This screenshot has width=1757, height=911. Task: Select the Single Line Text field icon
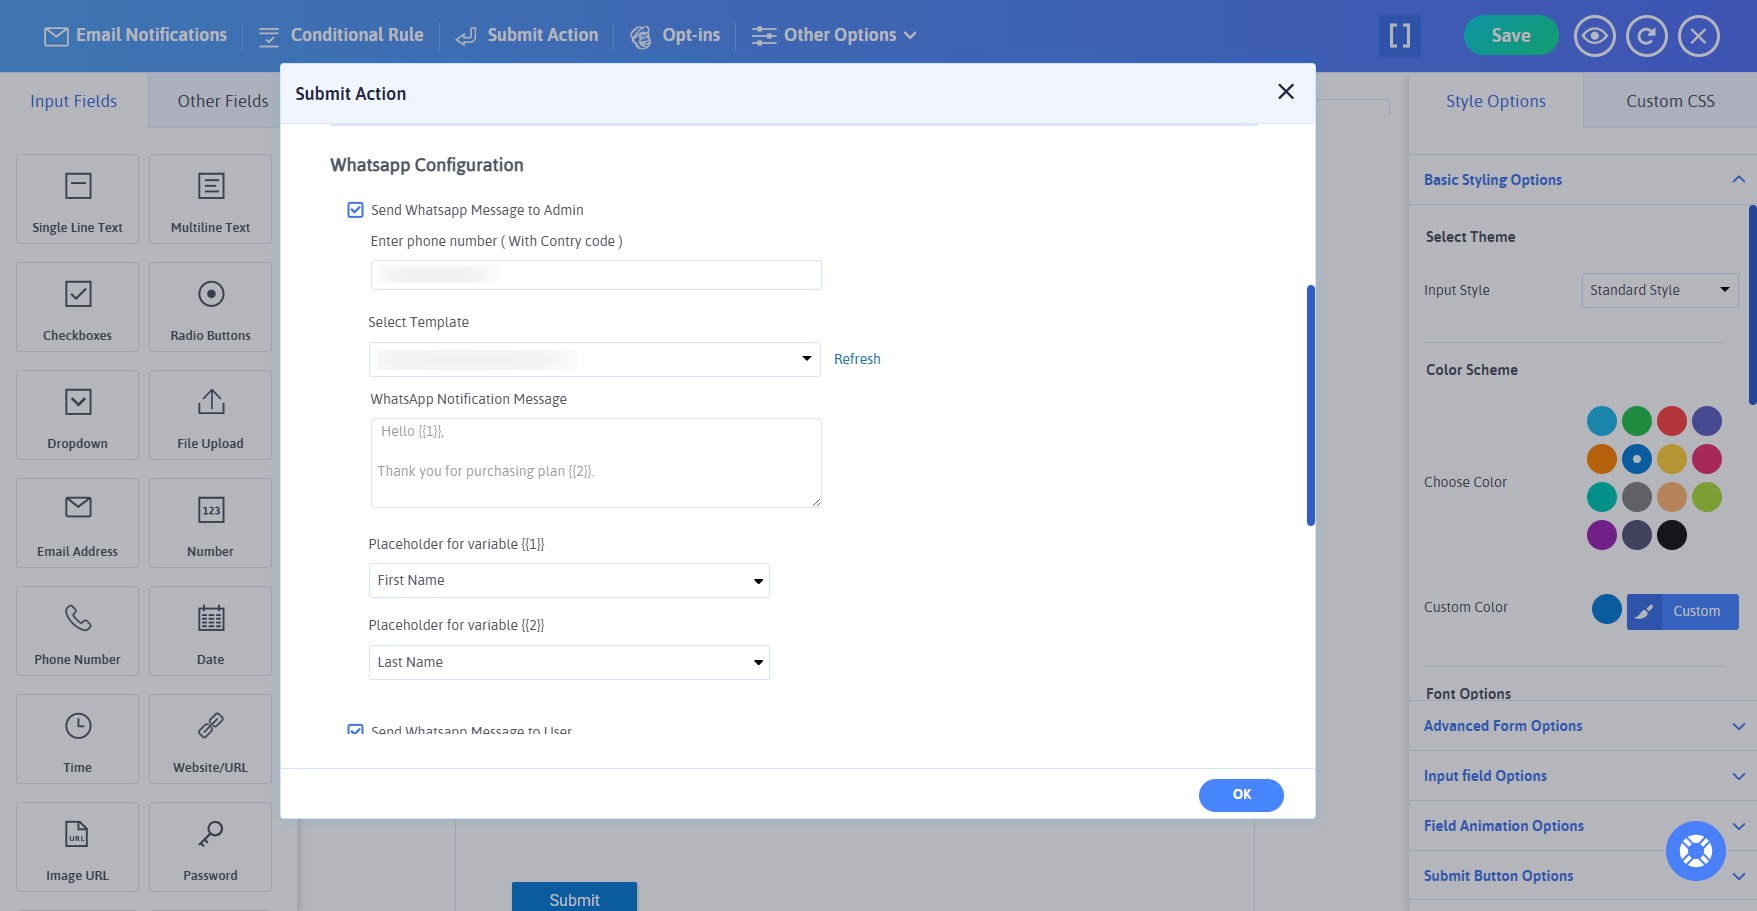click(77, 199)
